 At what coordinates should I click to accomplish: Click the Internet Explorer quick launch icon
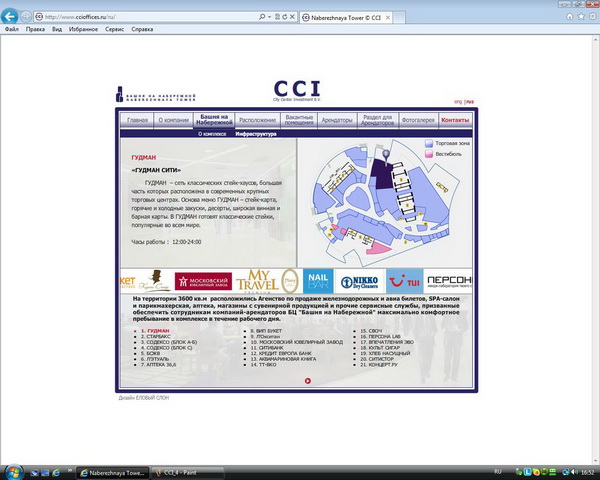pyautogui.click(x=56, y=473)
